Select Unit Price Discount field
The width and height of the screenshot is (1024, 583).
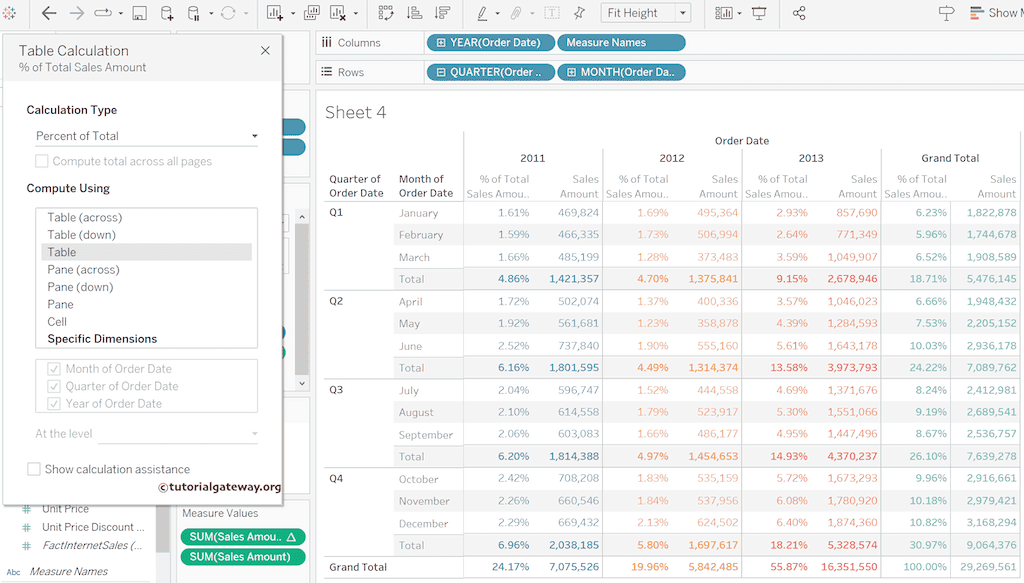point(93,527)
